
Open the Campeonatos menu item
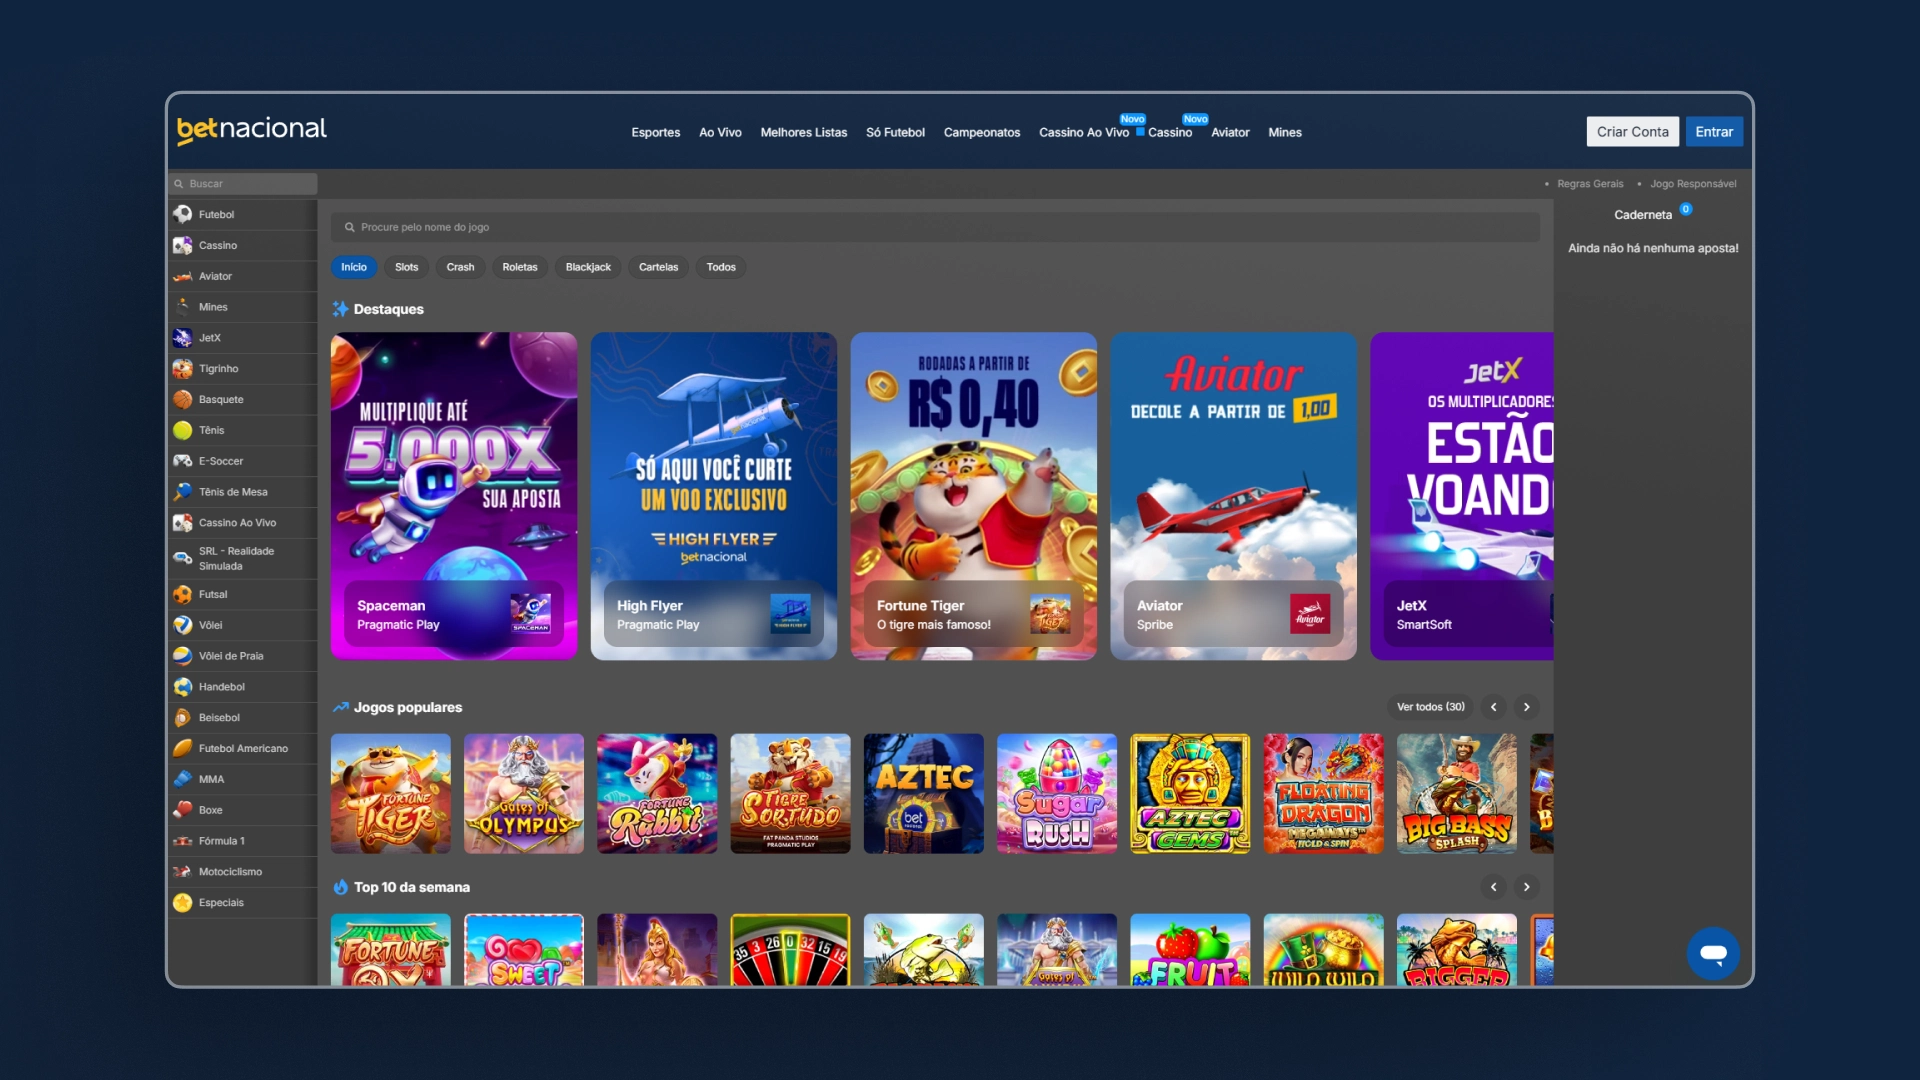tap(981, 132)
